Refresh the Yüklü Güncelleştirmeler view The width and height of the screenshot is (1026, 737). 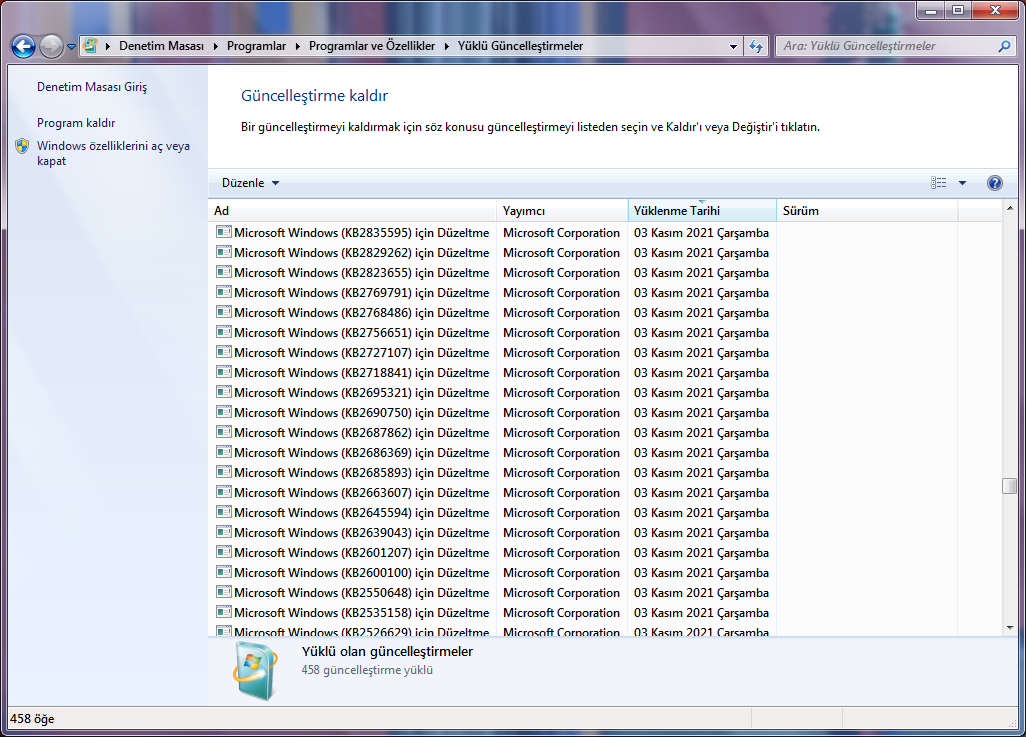point(756,46)
